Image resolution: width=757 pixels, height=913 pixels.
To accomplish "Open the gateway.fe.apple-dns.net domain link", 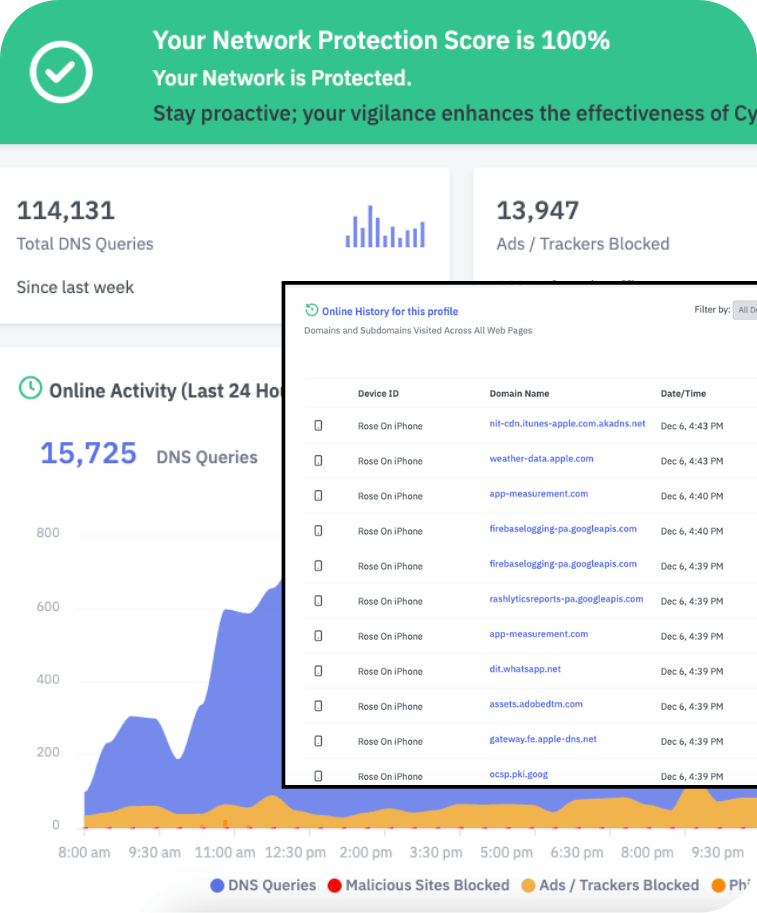I will 543,739.
